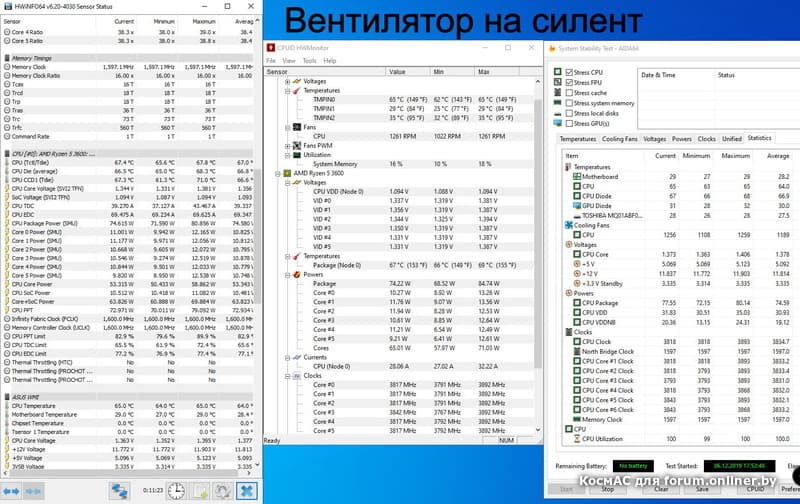Collapse the Clocks node in HWMonitor
Screen dimensions: 800x504
pos(288,376)
